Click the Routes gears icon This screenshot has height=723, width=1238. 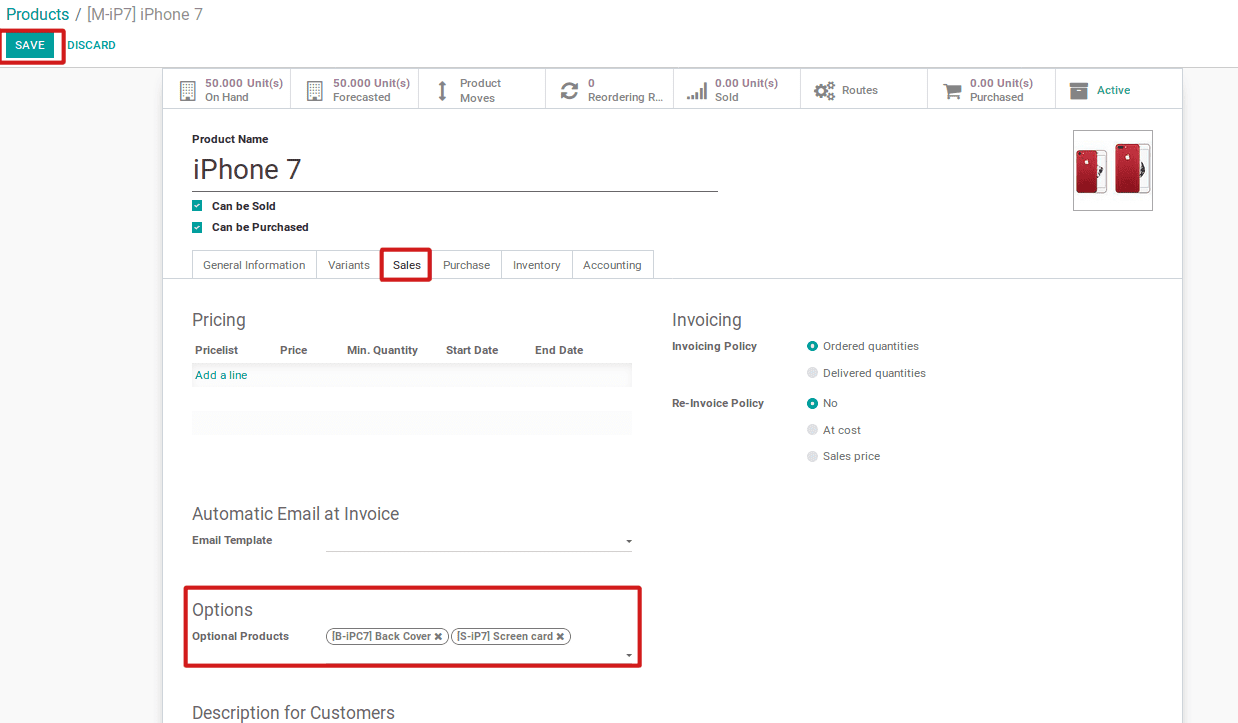(824, 90)
